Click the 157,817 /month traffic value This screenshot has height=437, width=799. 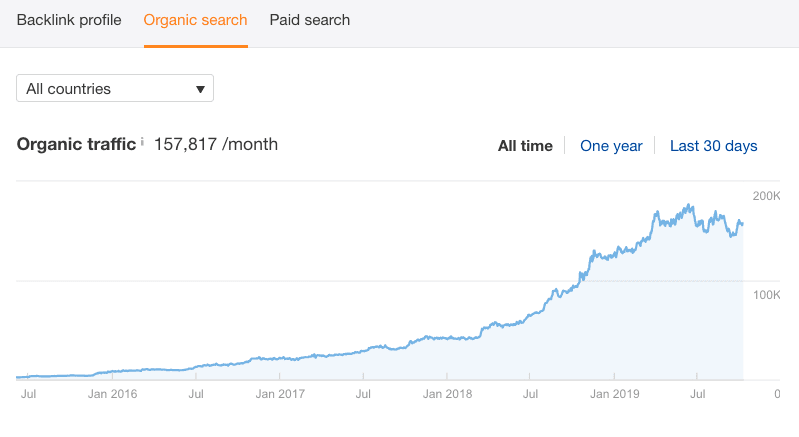click(x=216, y=145)
